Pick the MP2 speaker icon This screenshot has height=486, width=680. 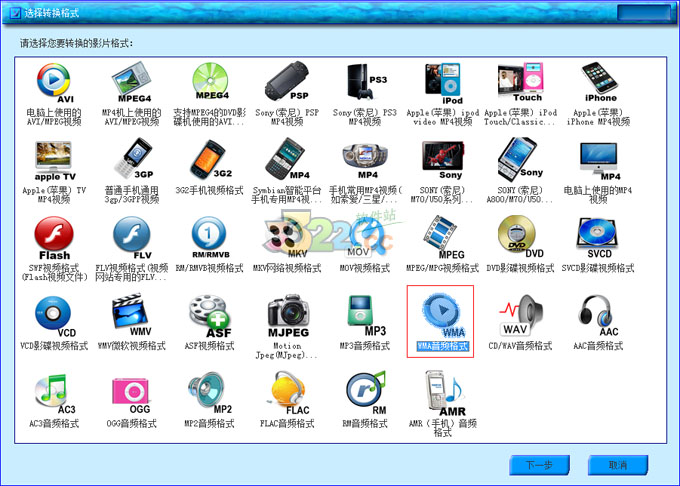tap(210, 393)
